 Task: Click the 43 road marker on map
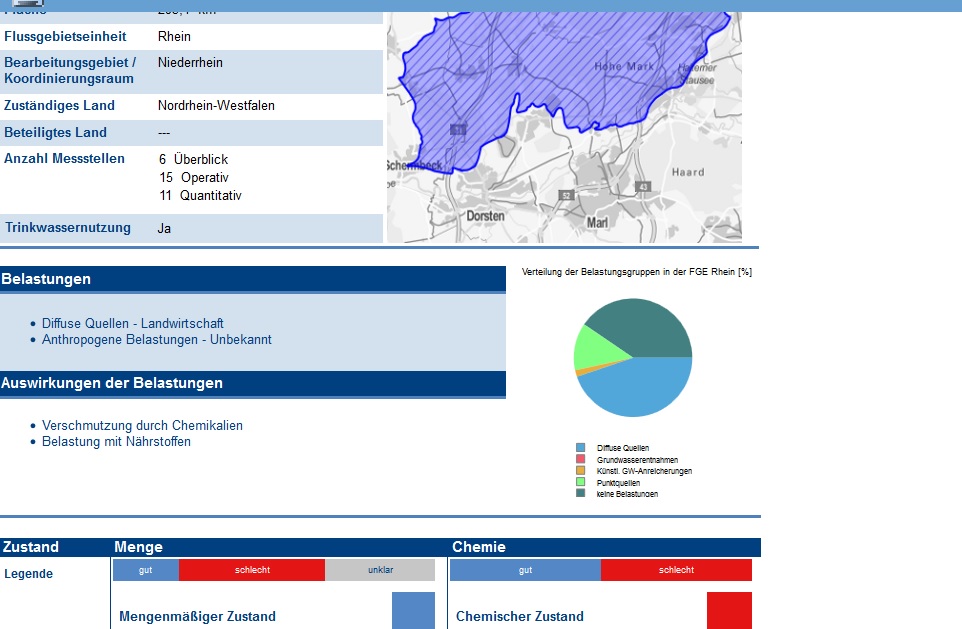click(x=643, y=187)
